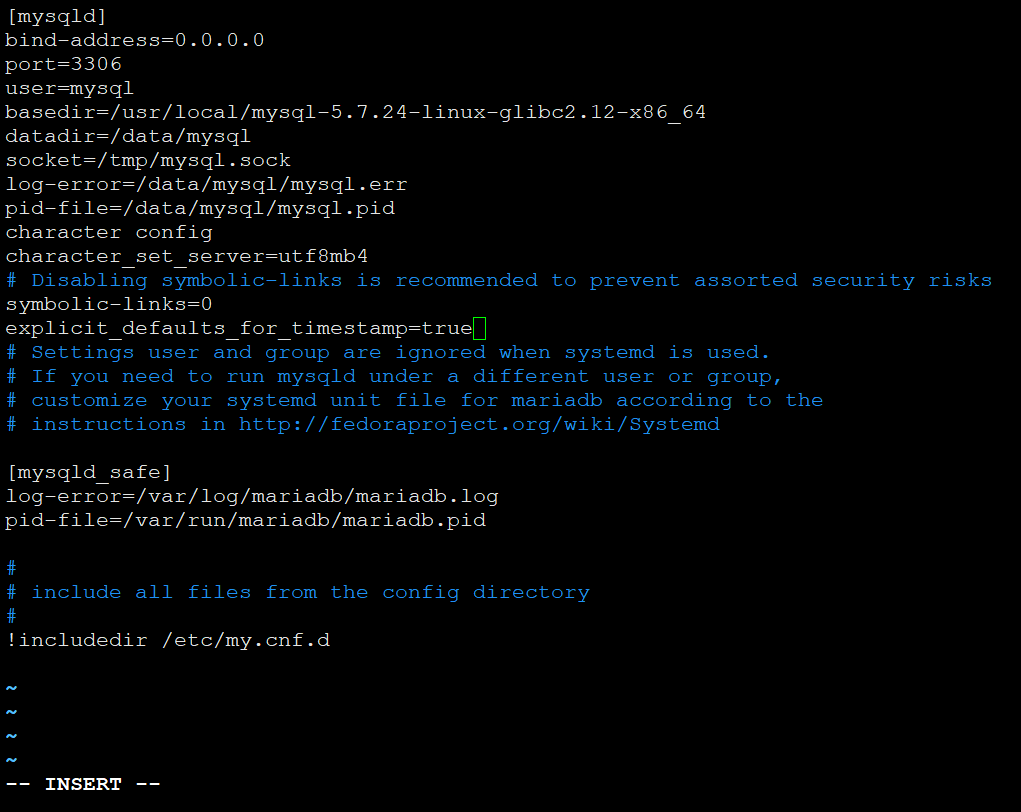The width and height of the screenshot is (1021, 812).
Task: Click the mariadb.log log-error line
Action: tap(252, 497)
